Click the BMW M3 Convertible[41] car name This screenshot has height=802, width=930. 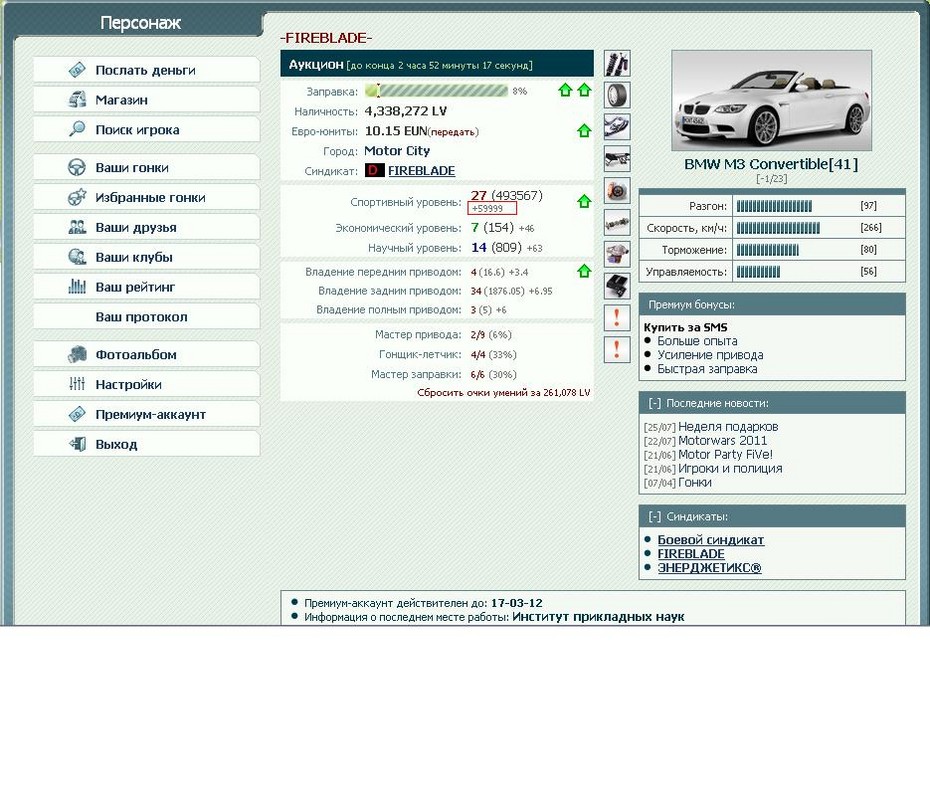(771, 164)
